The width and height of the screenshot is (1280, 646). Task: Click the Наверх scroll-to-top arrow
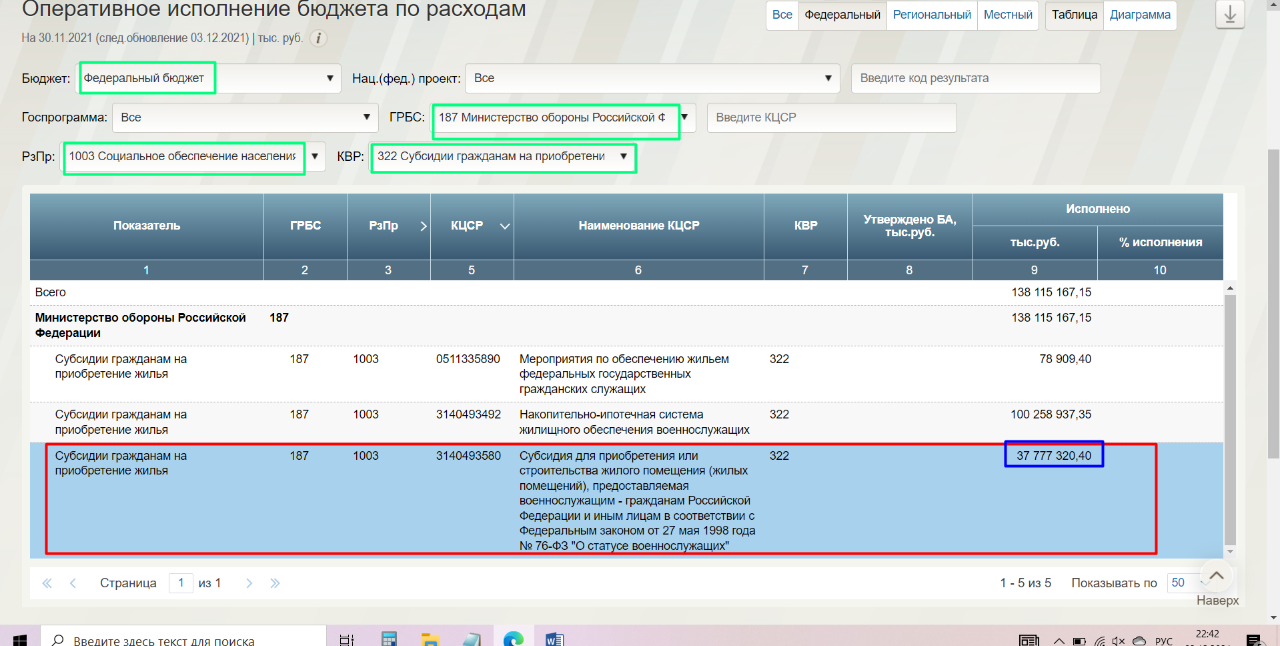(x=1216, y=577)
